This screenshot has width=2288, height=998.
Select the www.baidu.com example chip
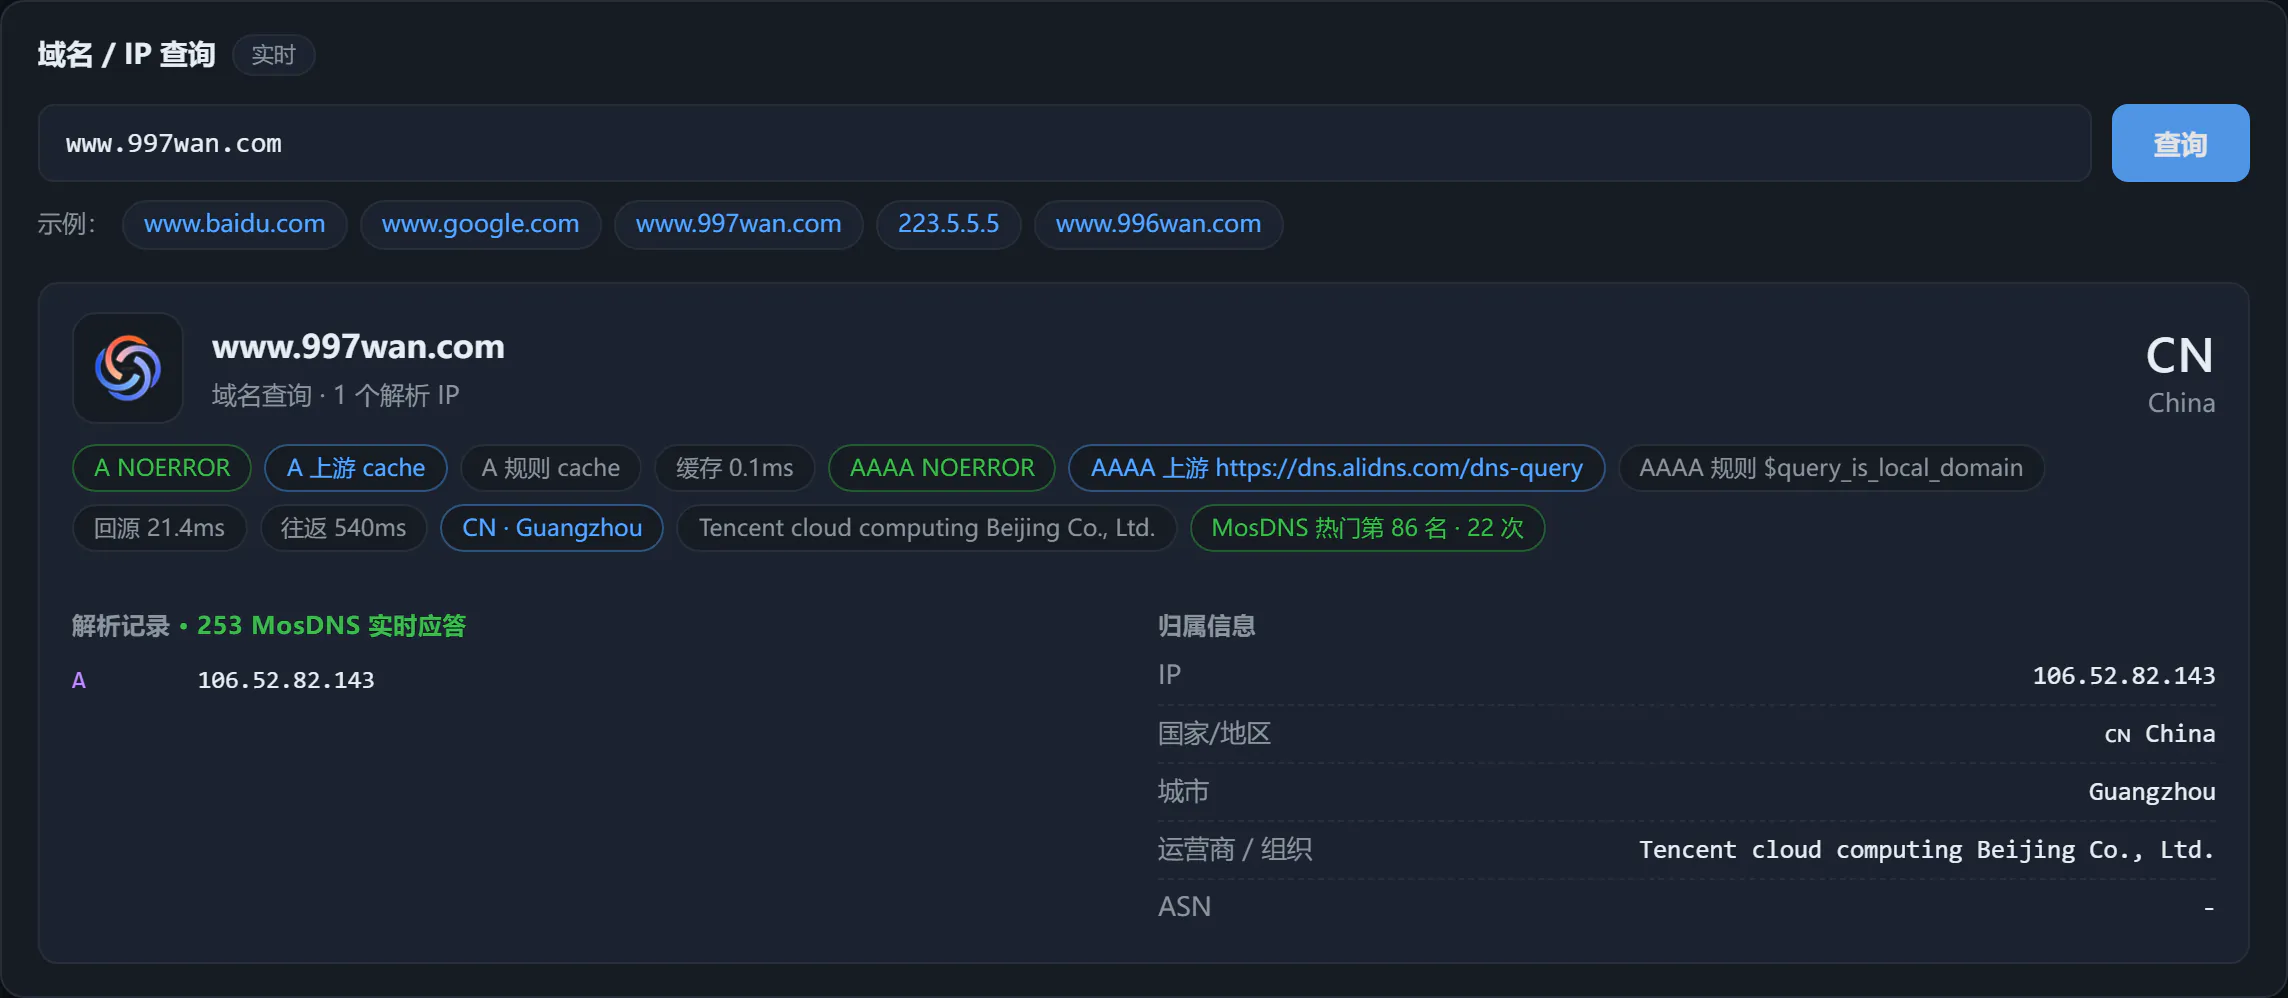pos(234,224)
